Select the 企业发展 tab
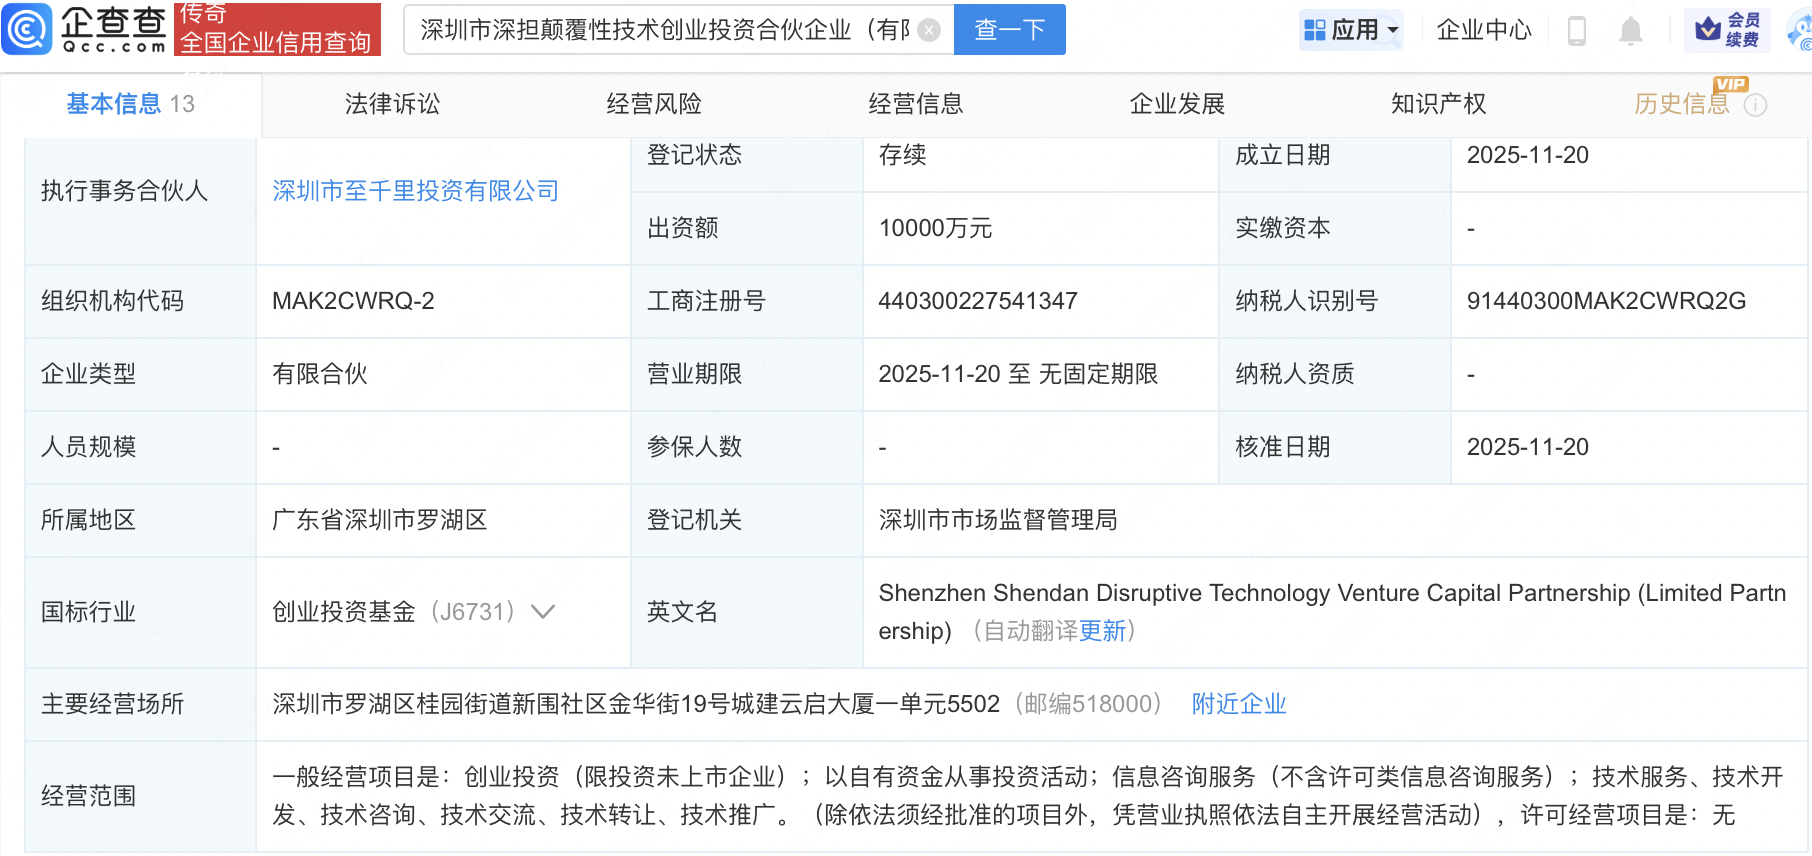Screen dimensions: 1812x856 [1177, 104]
